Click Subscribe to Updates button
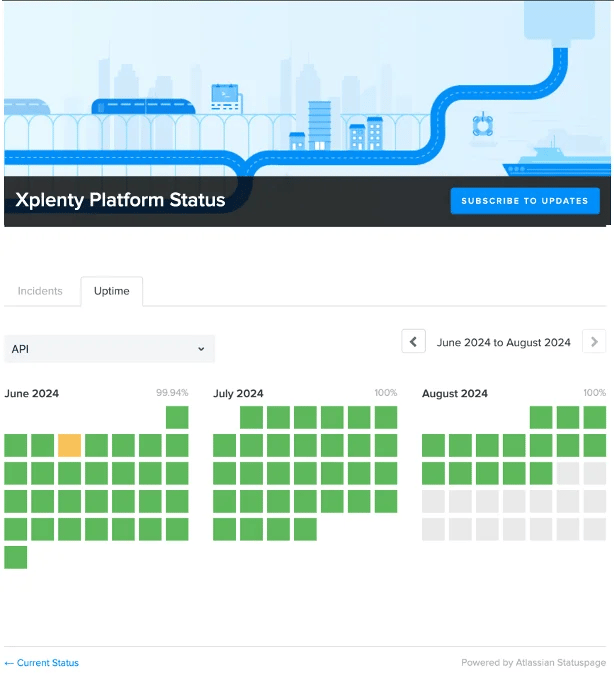614x680 pixels. [x=525, y=201]
